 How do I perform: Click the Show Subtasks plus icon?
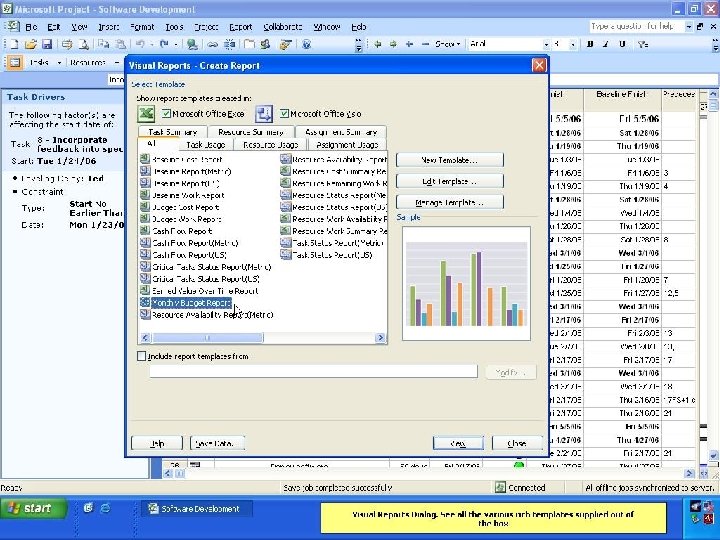tap(409, 44)
